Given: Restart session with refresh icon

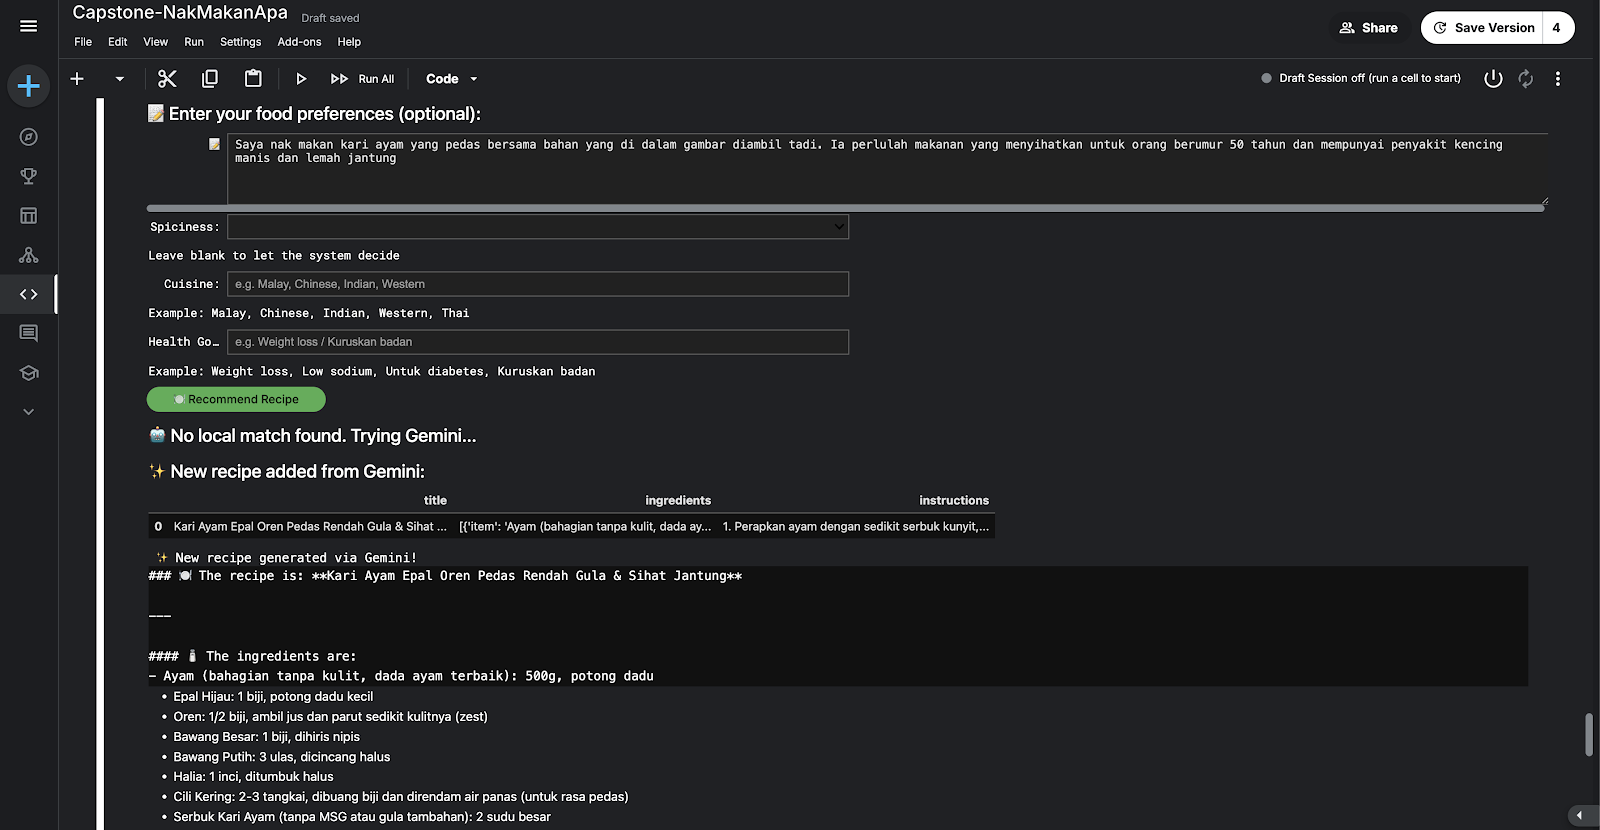Looking at the screenshot, I should (x=1525, y=78).
